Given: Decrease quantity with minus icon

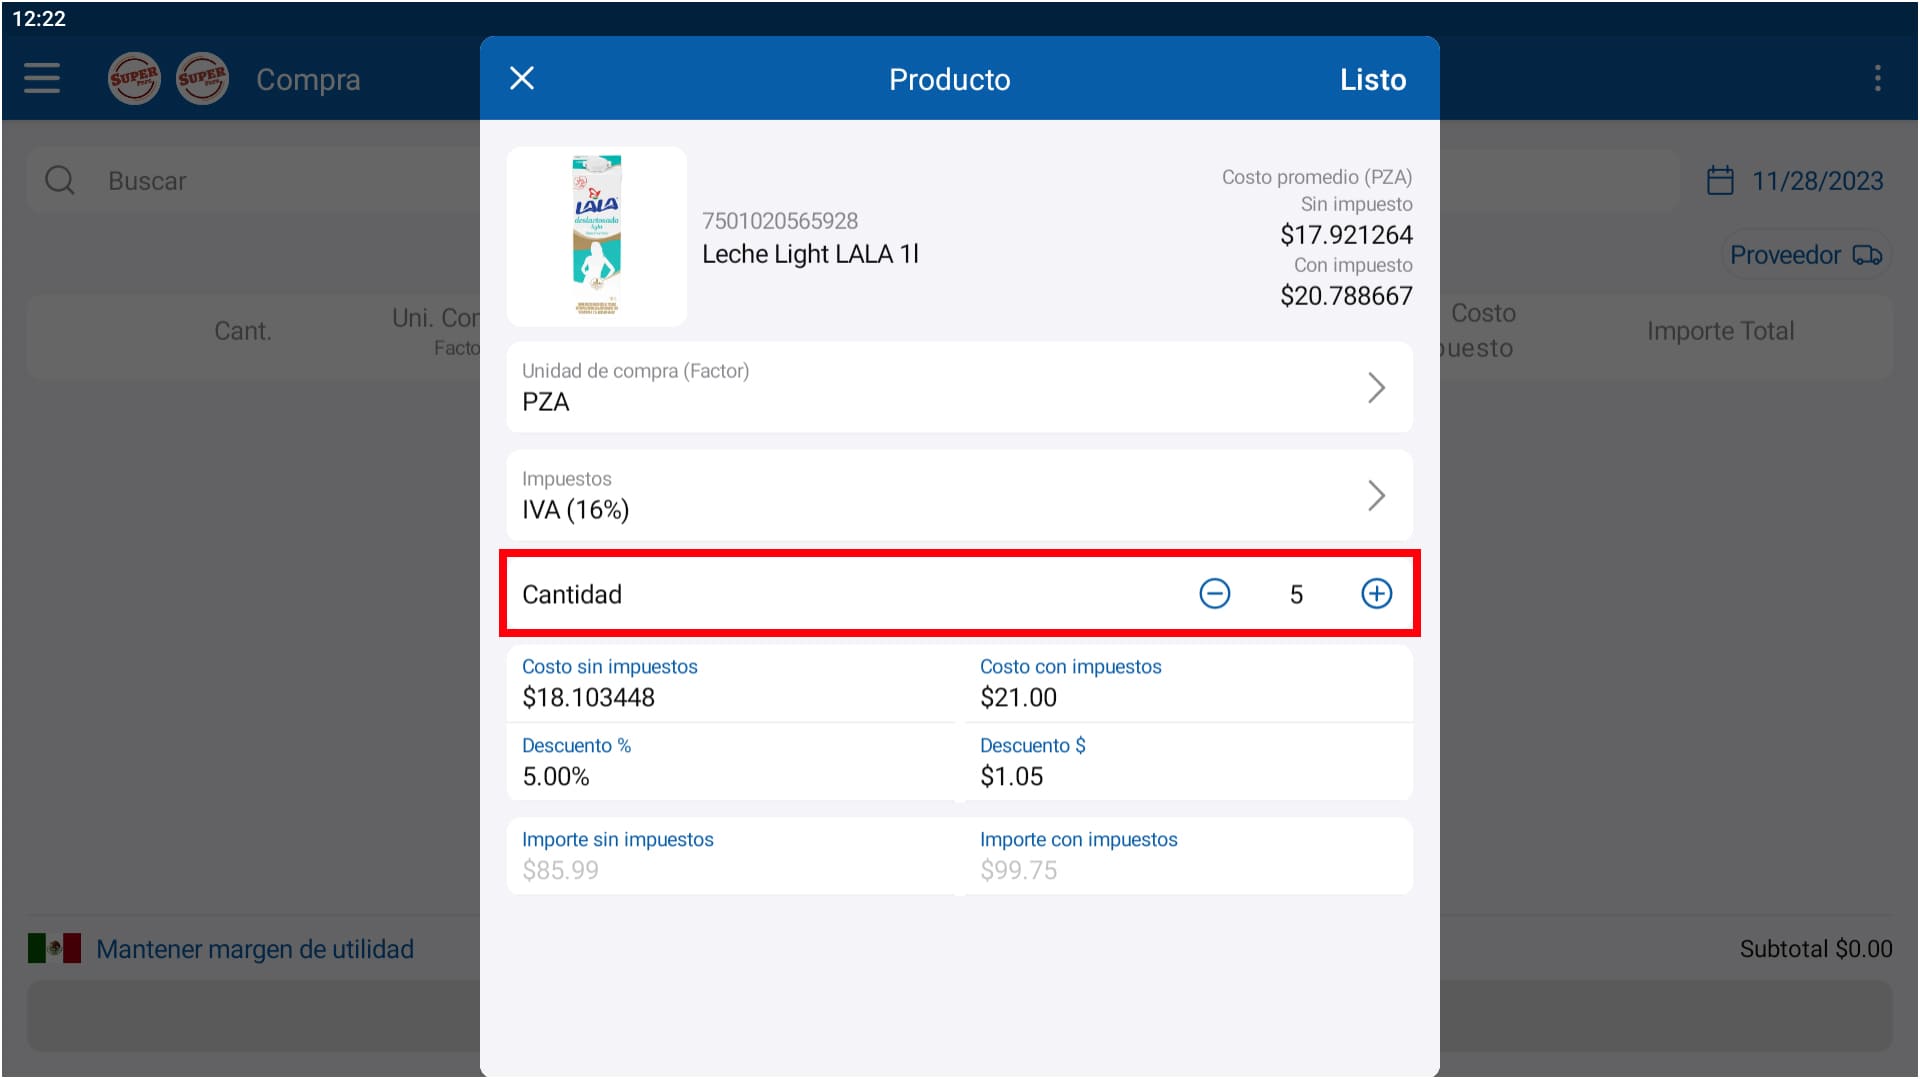Looking at the screenshot, I should pos(1214,594).
